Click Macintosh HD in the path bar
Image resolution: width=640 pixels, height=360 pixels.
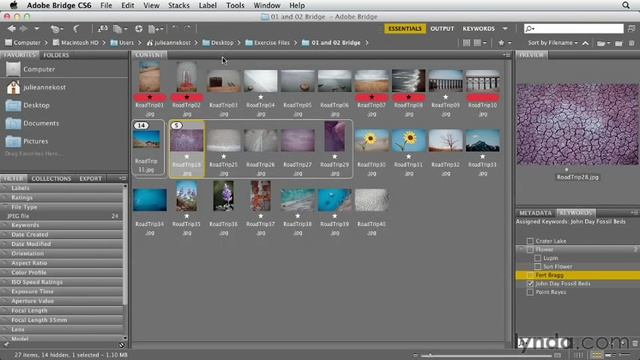(76, 42)
